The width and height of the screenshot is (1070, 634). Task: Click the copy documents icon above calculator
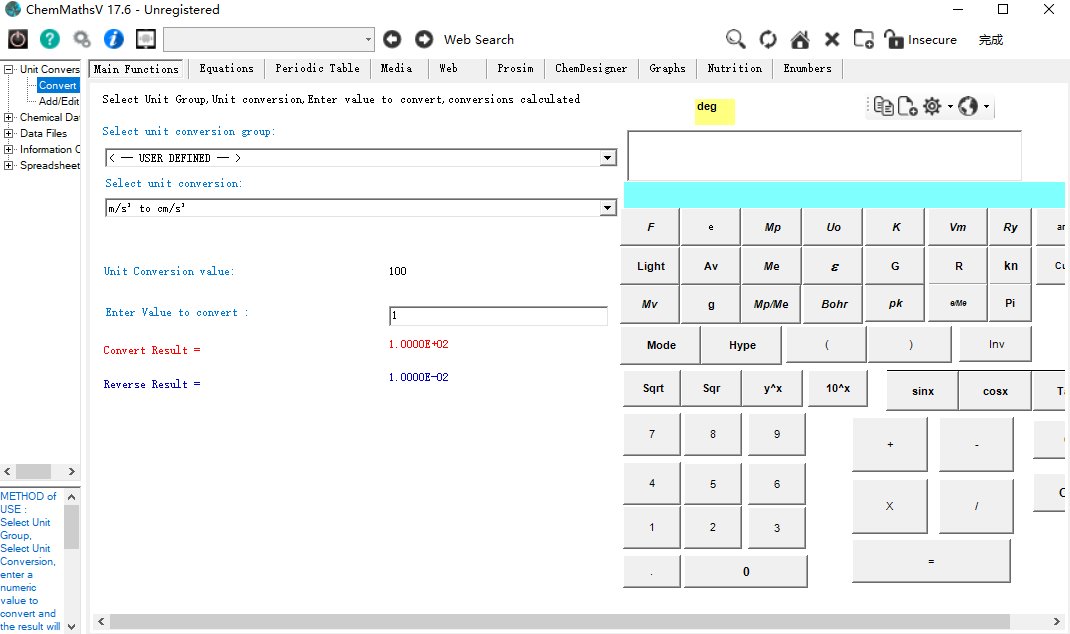pos(883,106)
